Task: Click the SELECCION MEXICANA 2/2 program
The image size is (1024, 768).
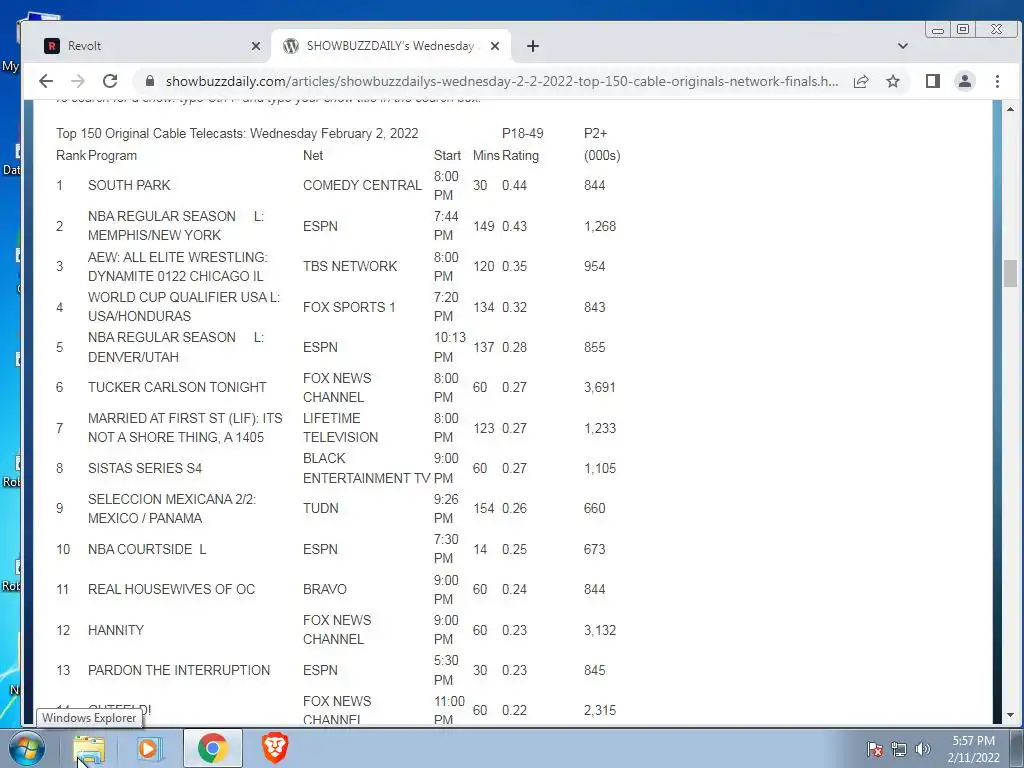Action: pos(172,508)
